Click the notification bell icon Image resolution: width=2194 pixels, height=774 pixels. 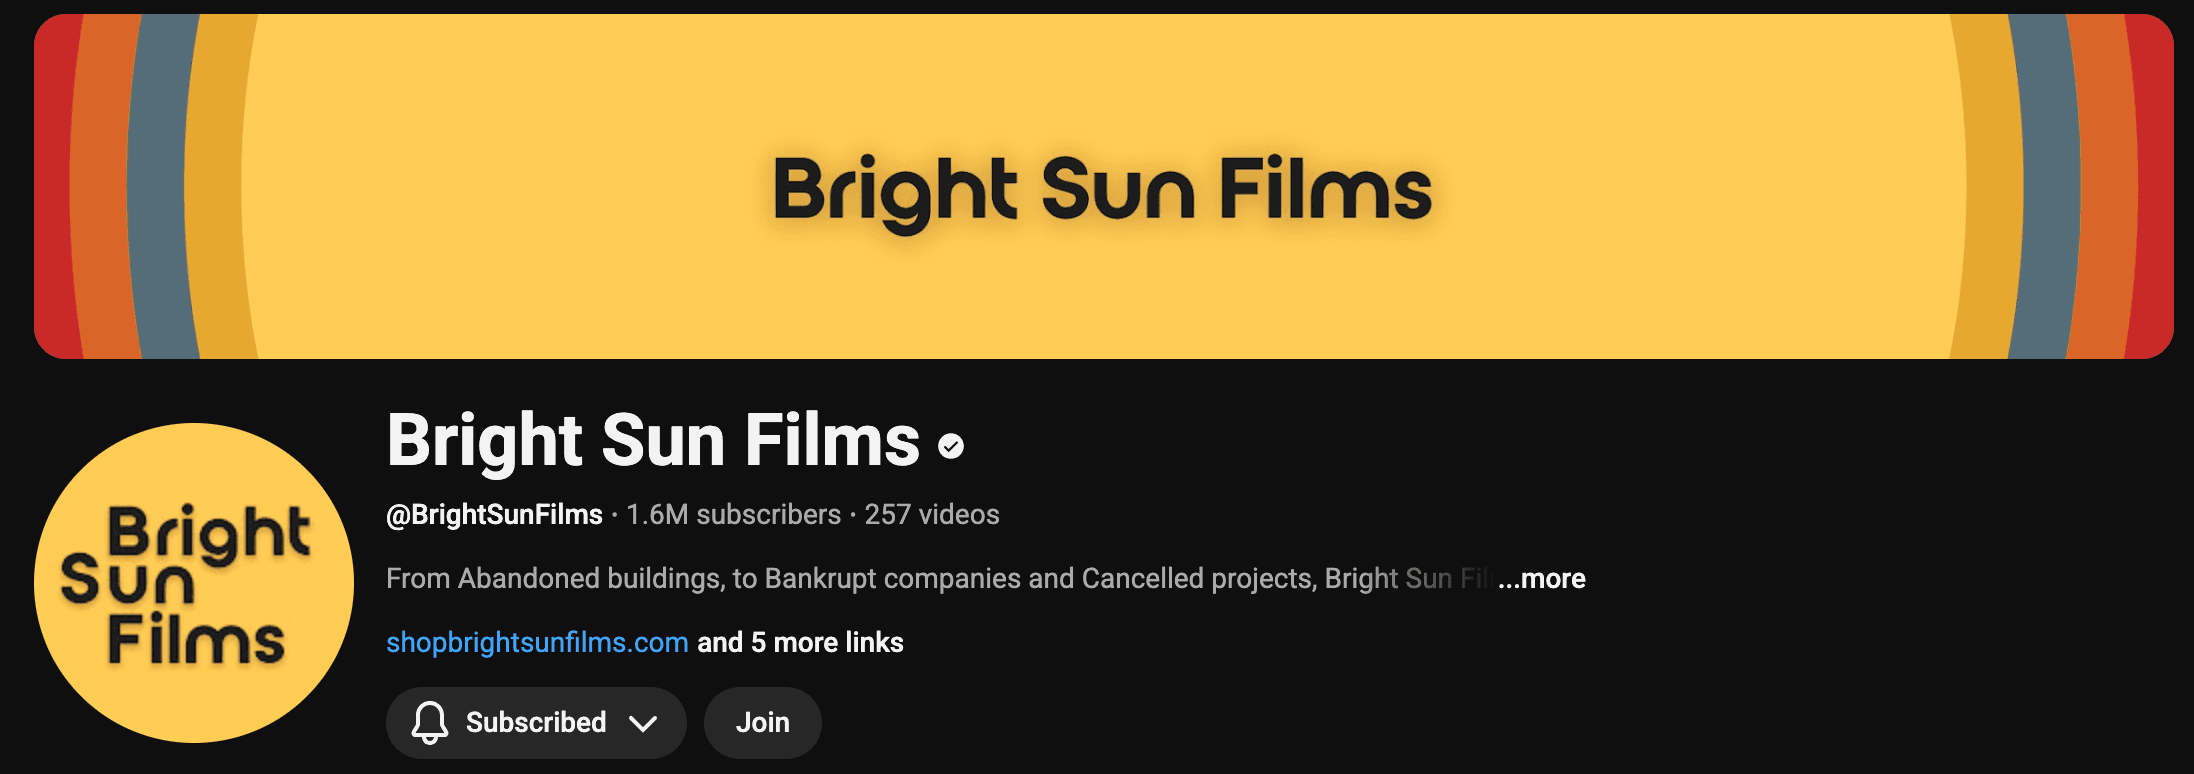tap(430, 722)
